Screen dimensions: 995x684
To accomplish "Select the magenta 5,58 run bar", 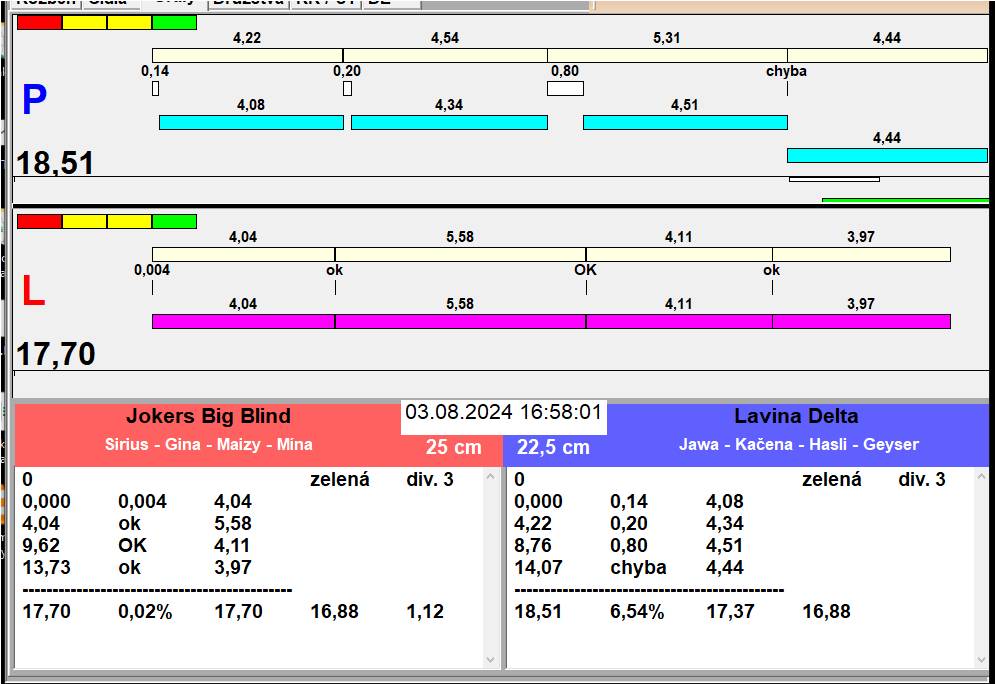I will pos(460,321).
